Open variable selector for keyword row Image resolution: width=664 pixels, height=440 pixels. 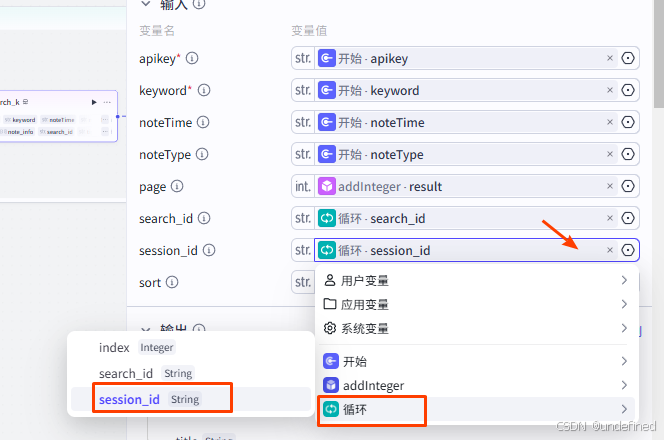click(x=628, y=90)
